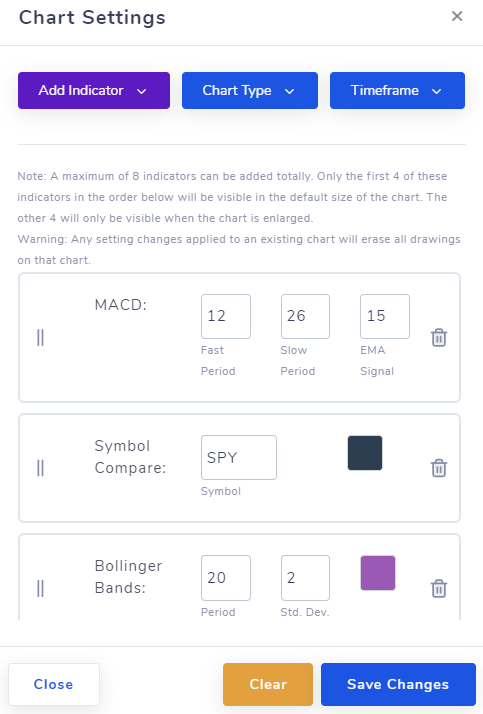Viewport: 483px width, 714px height.
Task: Click the orange Clear button
Action: click(x=268, y=684)
